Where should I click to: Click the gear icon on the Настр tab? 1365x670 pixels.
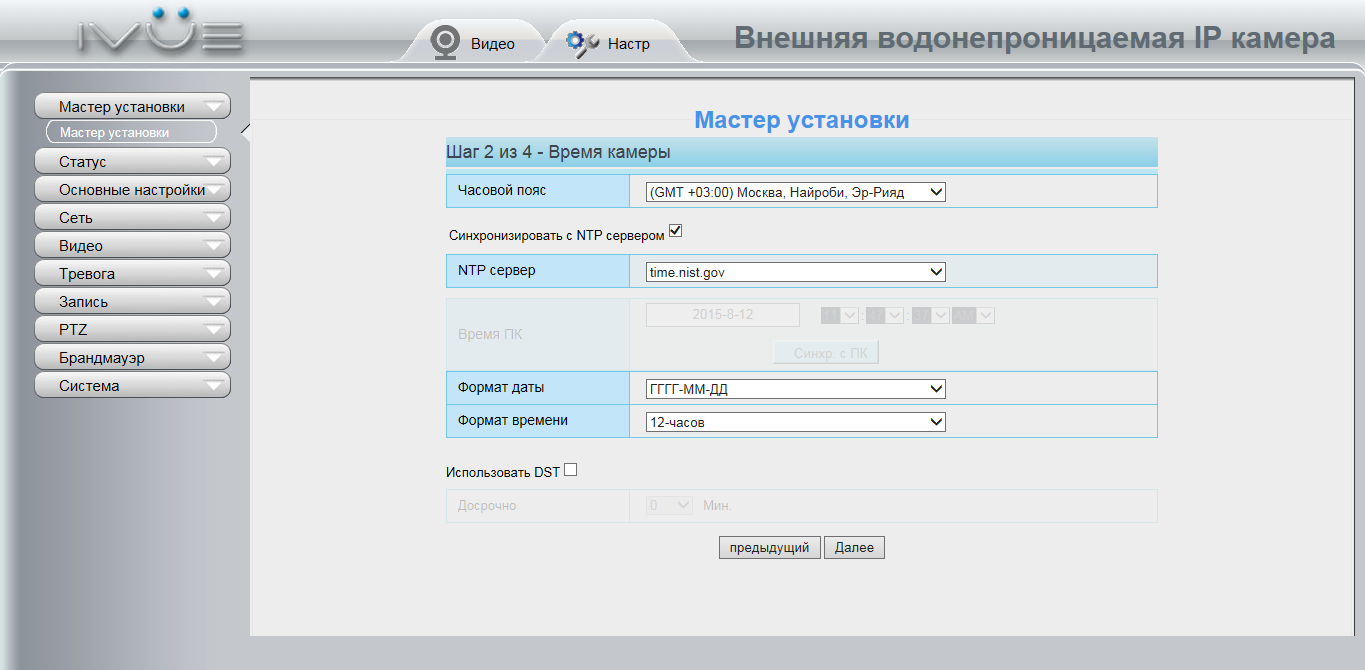[582, 43]
